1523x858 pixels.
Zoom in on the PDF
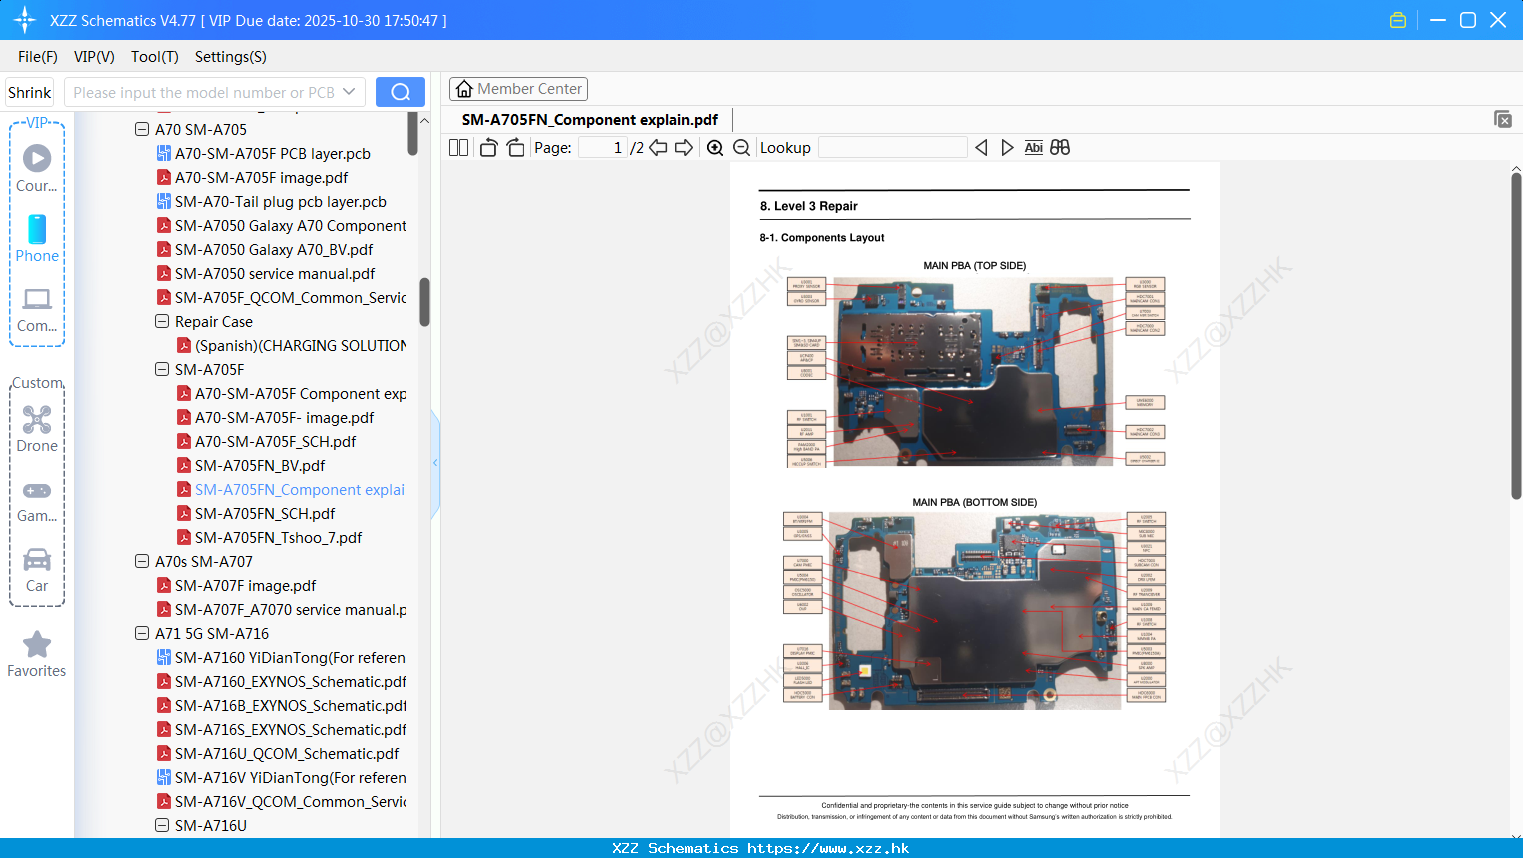715,148
